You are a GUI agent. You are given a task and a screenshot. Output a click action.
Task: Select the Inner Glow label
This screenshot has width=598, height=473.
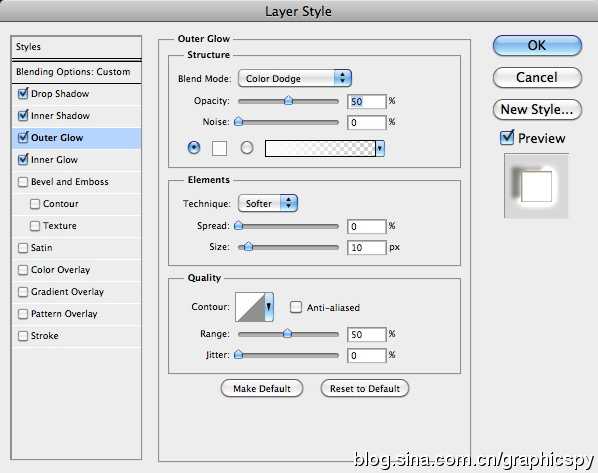pos(54,160)
